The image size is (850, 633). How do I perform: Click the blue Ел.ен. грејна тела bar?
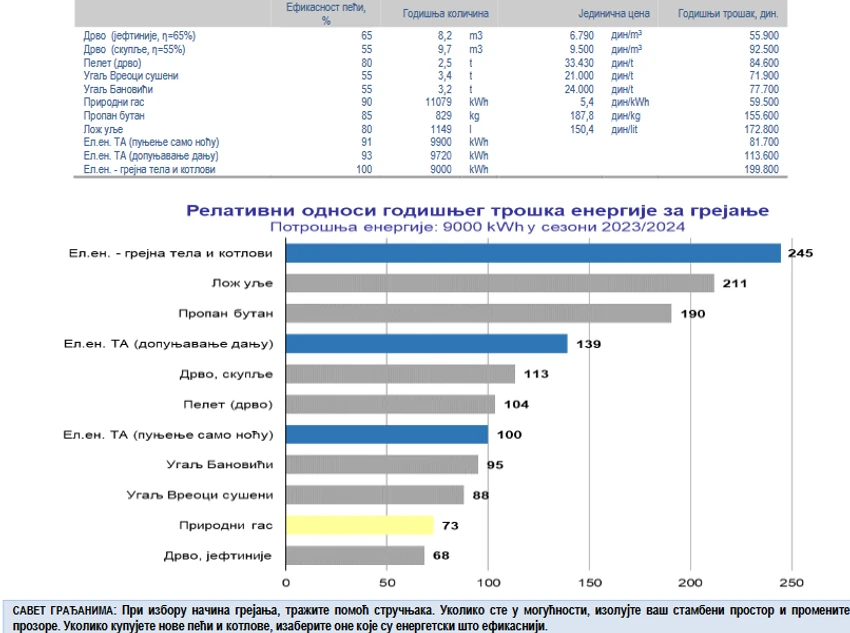click(x=533, y=253)
